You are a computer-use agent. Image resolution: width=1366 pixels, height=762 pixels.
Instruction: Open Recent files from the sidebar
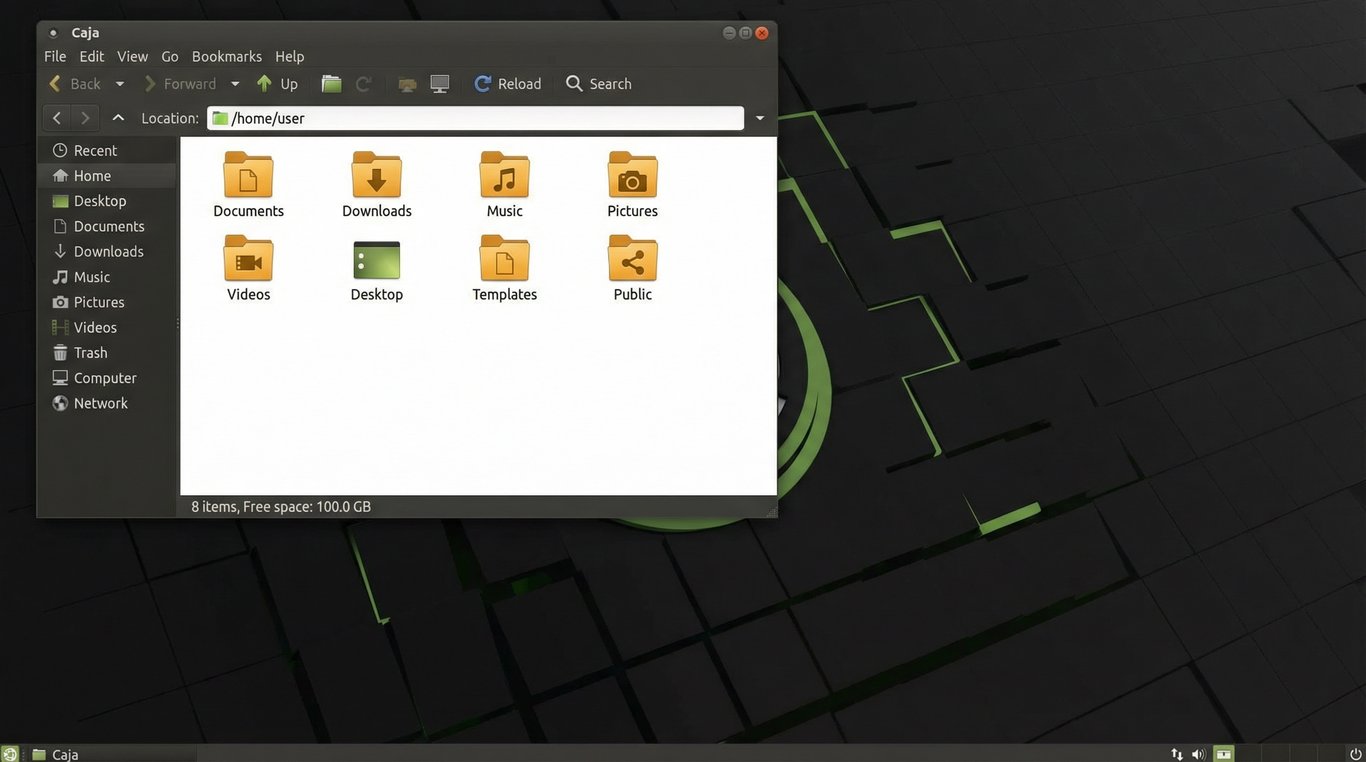(95, 149)
